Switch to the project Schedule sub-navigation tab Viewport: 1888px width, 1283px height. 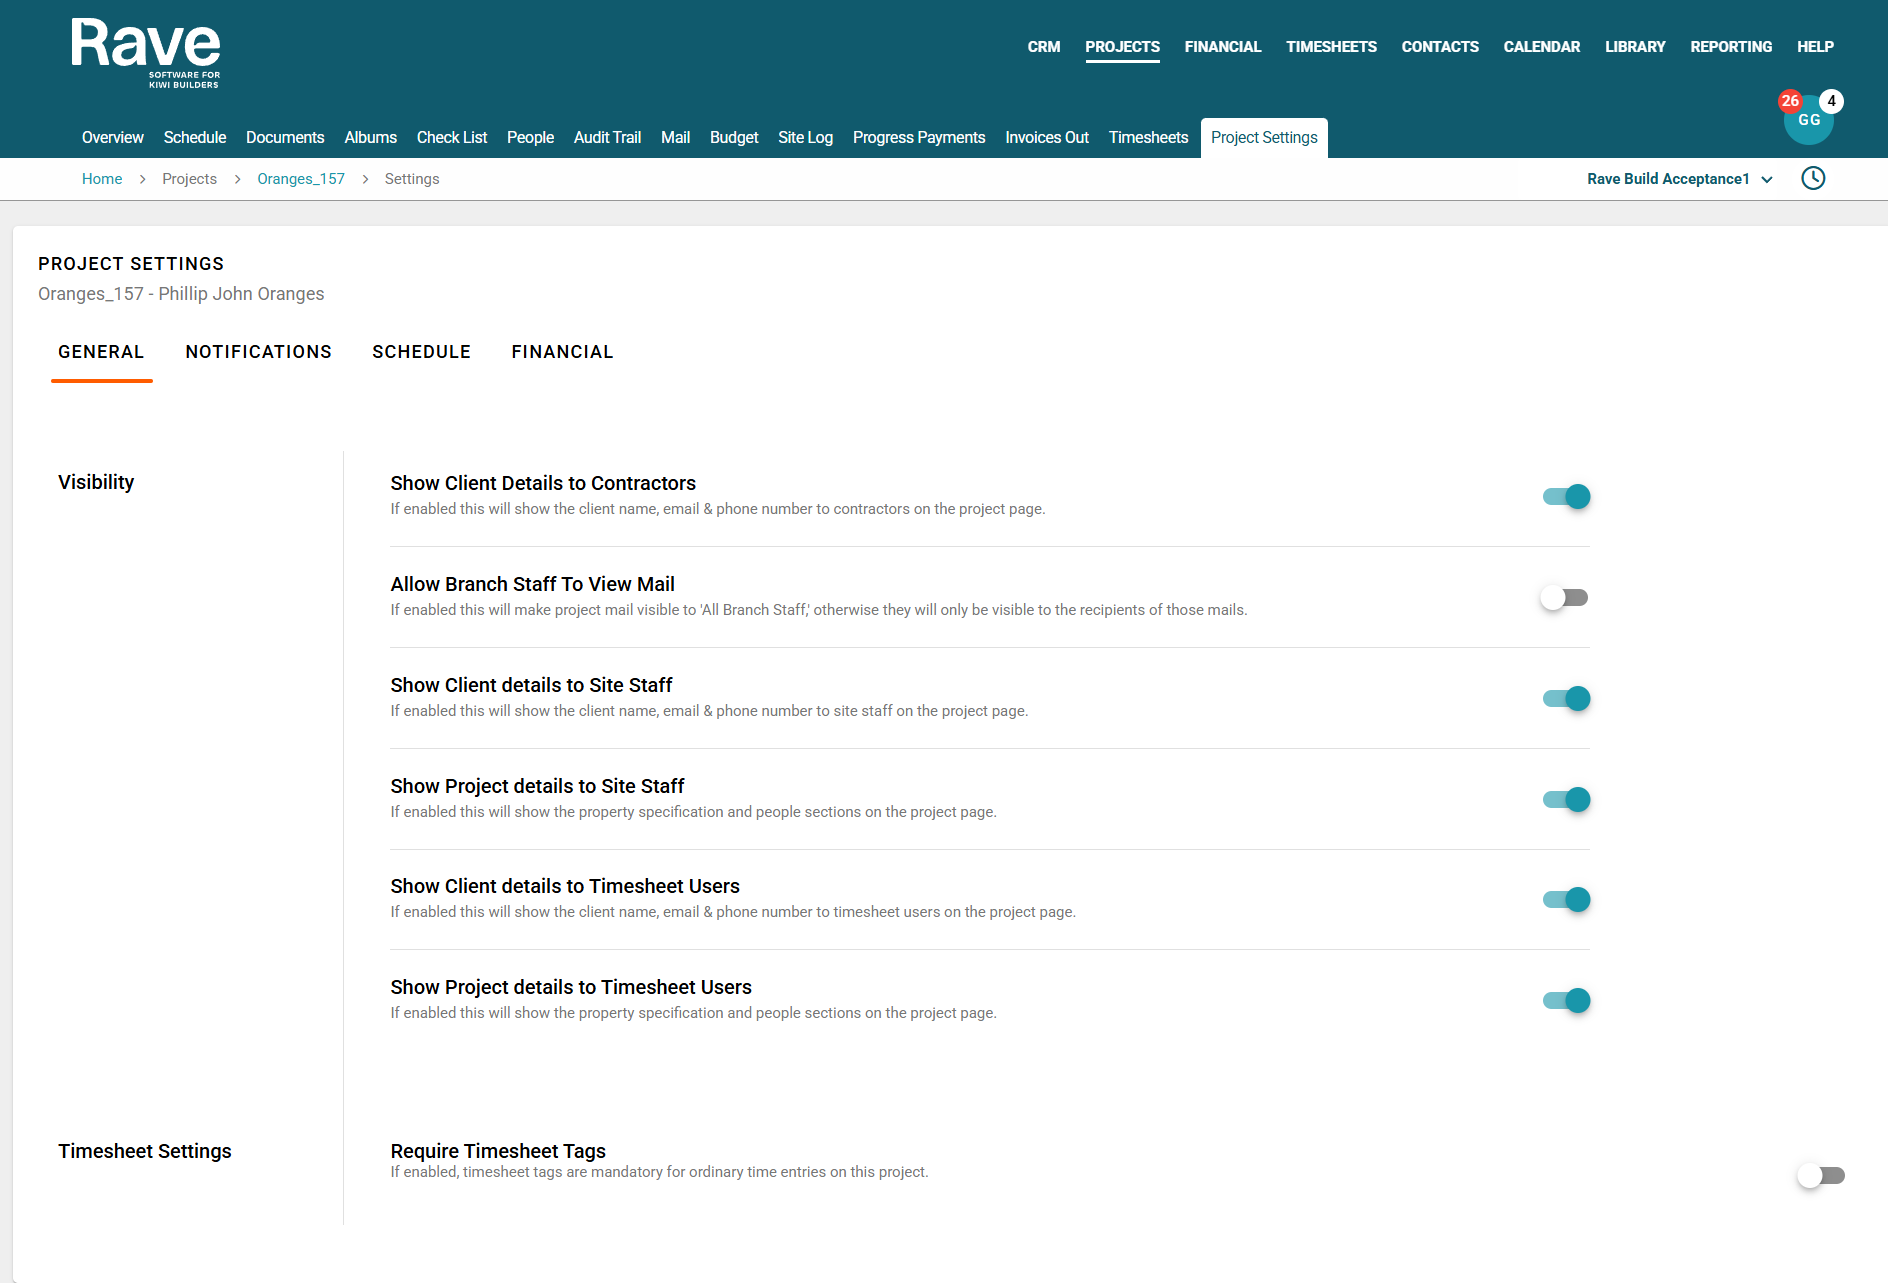pos(195,138)
